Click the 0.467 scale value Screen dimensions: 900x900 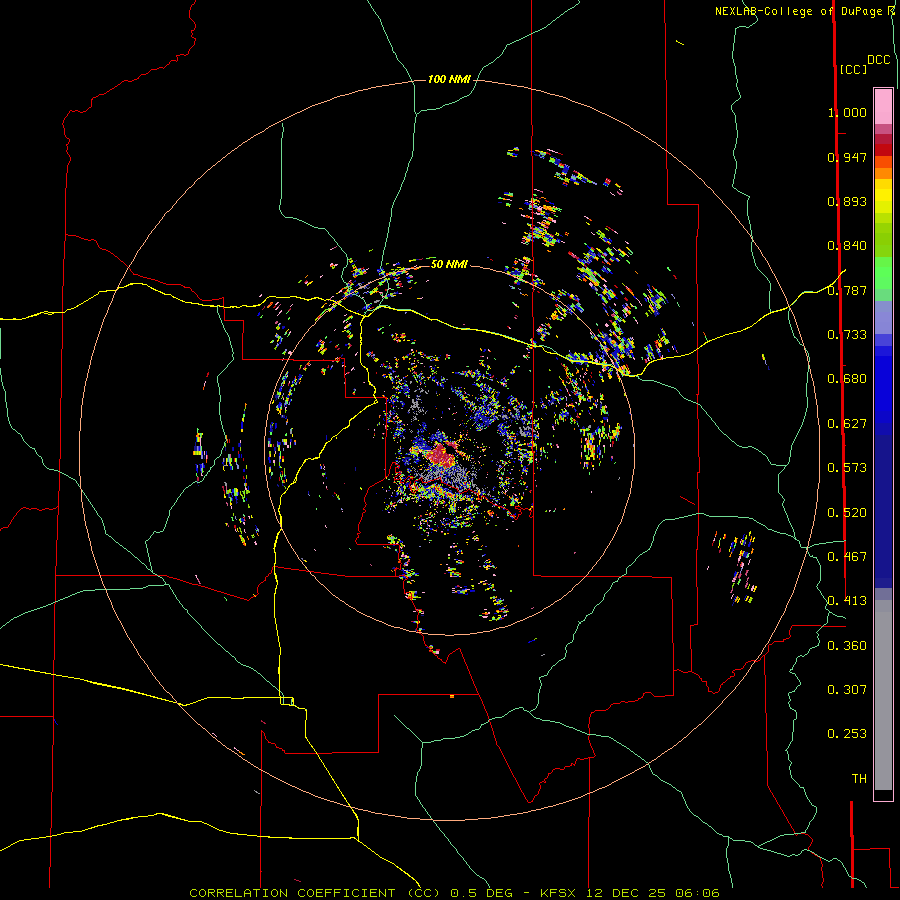pos(847,557)
